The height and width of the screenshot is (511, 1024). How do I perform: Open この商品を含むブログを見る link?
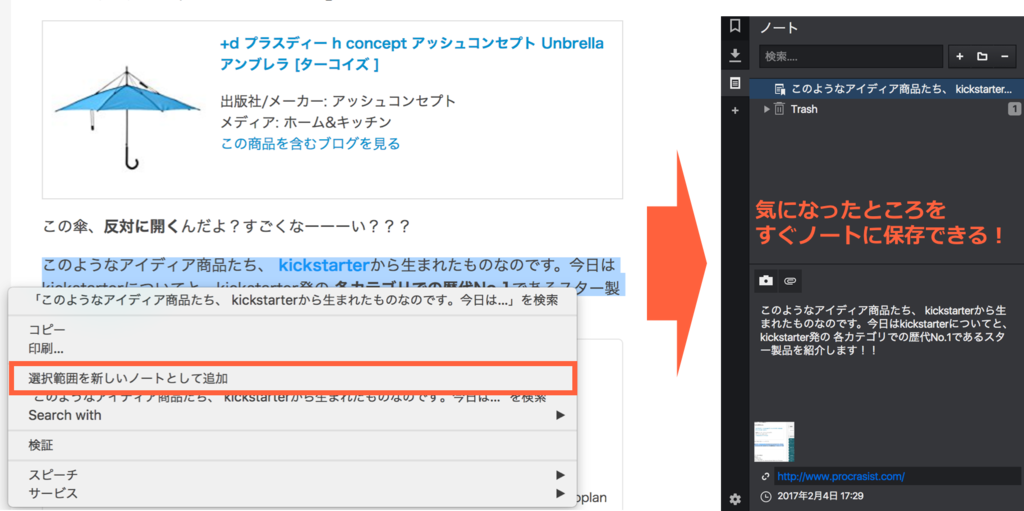[310, 143]
